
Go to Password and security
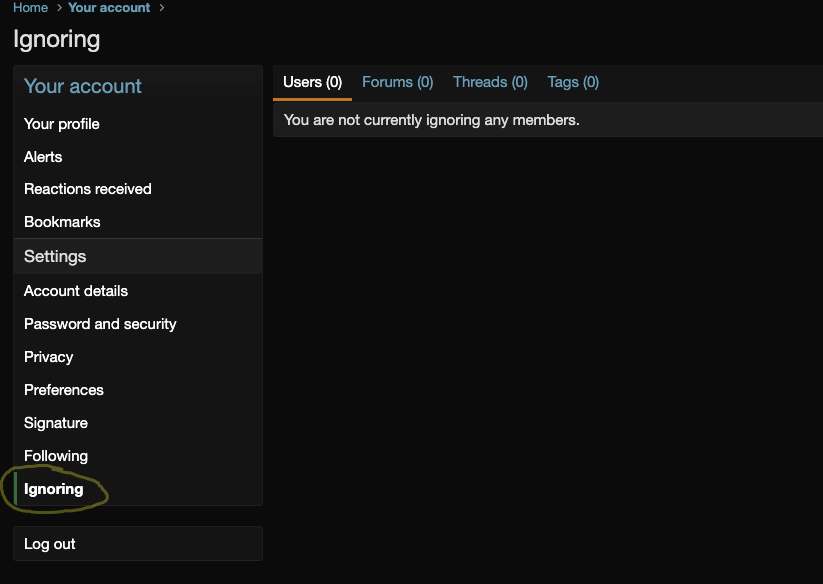(x=100, y=324)
